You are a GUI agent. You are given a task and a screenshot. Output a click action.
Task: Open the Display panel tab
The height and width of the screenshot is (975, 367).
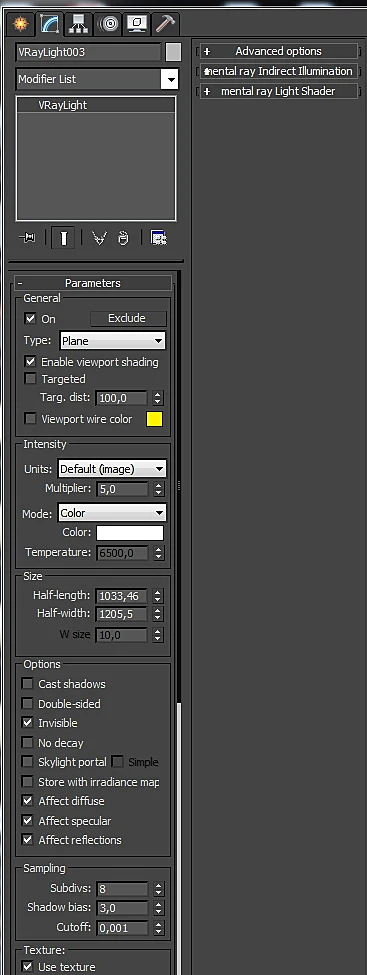[136, 24]
